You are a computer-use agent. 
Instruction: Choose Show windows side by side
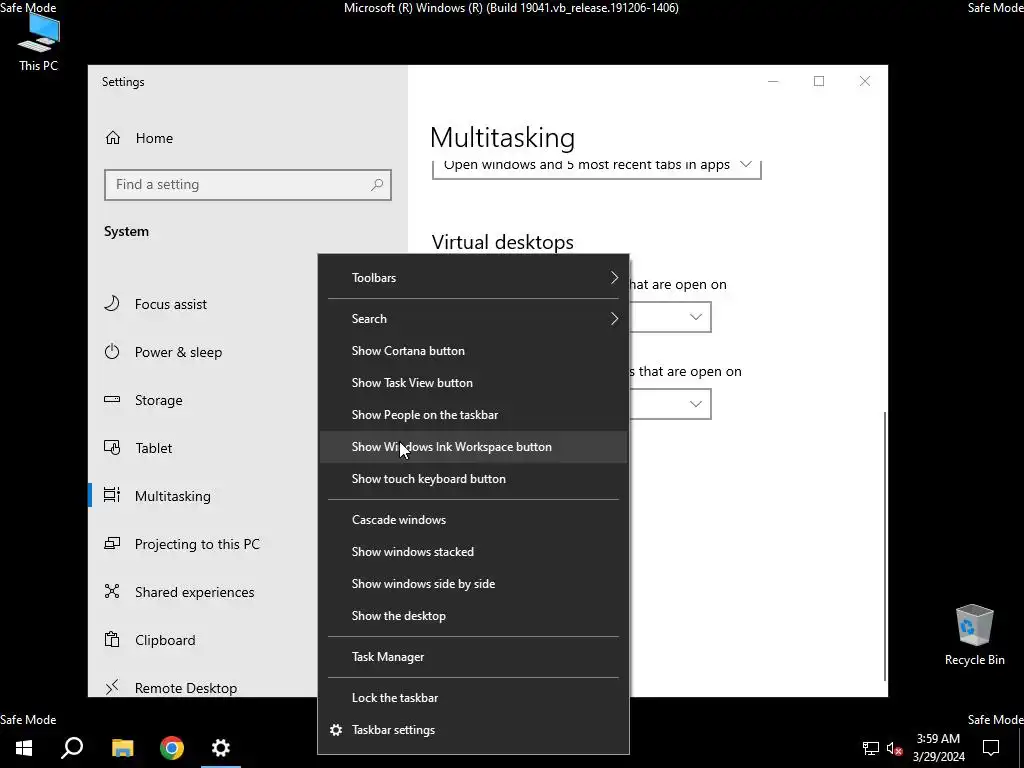pos(473,584)
